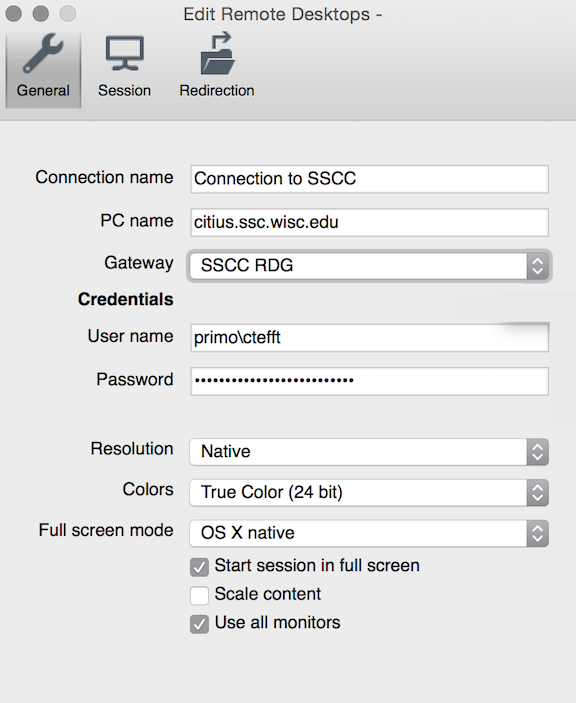Switch to the Redirection tab label

click(217, 91)
